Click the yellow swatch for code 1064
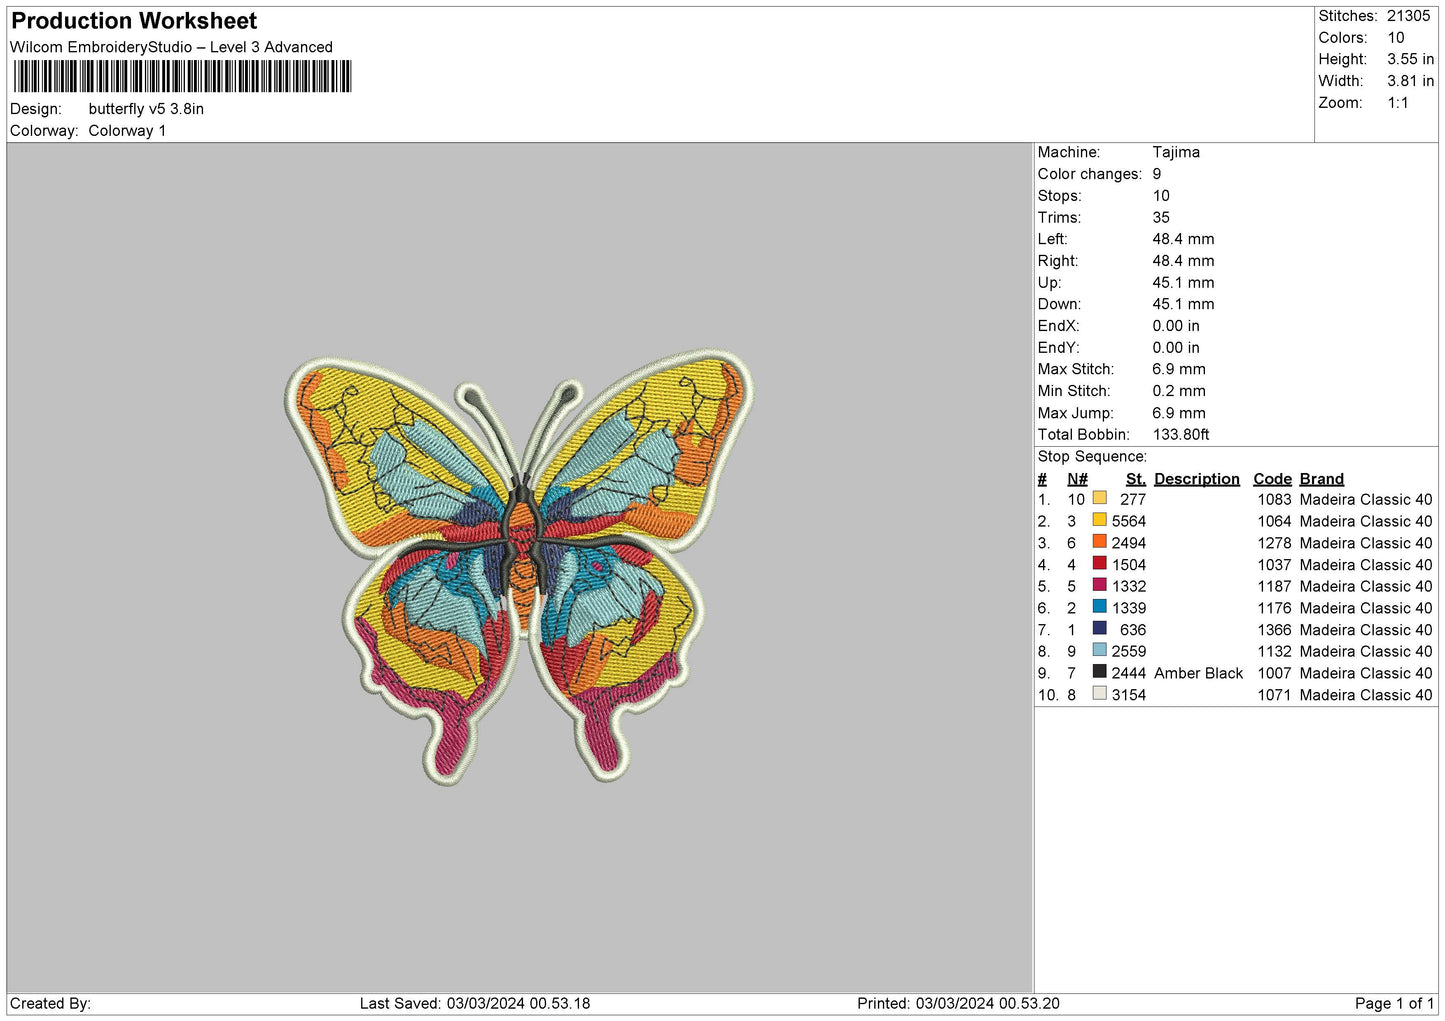 [1099, 520]
